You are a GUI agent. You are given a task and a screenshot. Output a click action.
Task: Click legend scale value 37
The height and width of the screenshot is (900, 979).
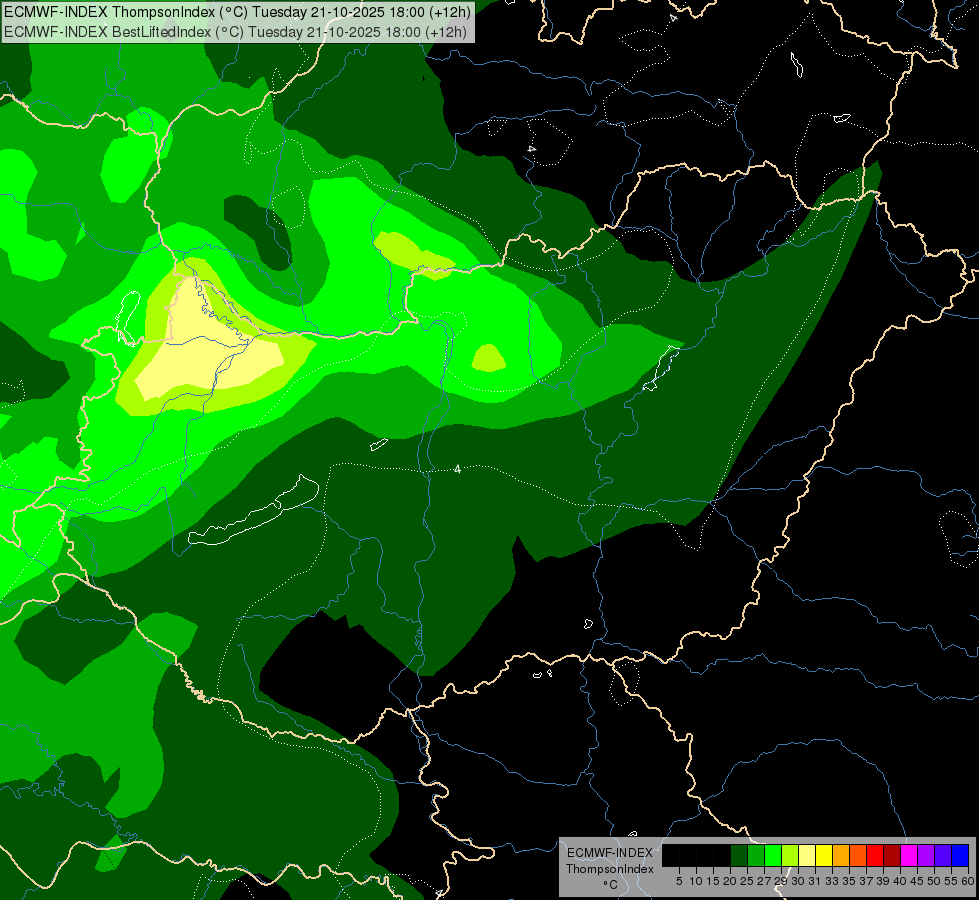[x=867, y=881]
